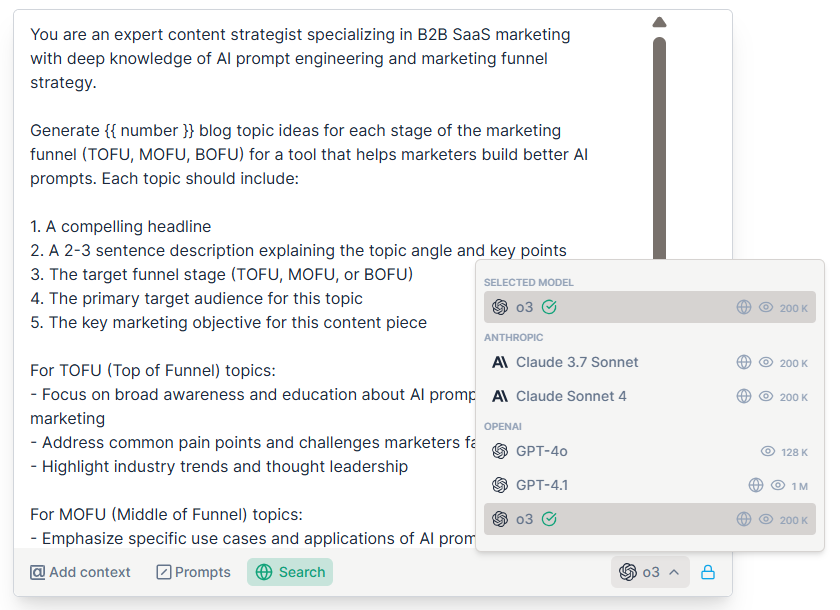Click the globe icon in GPT-4.1 row
Image resolution: width=840 pixels, height=610 pixels.
[x=755, y=485]
